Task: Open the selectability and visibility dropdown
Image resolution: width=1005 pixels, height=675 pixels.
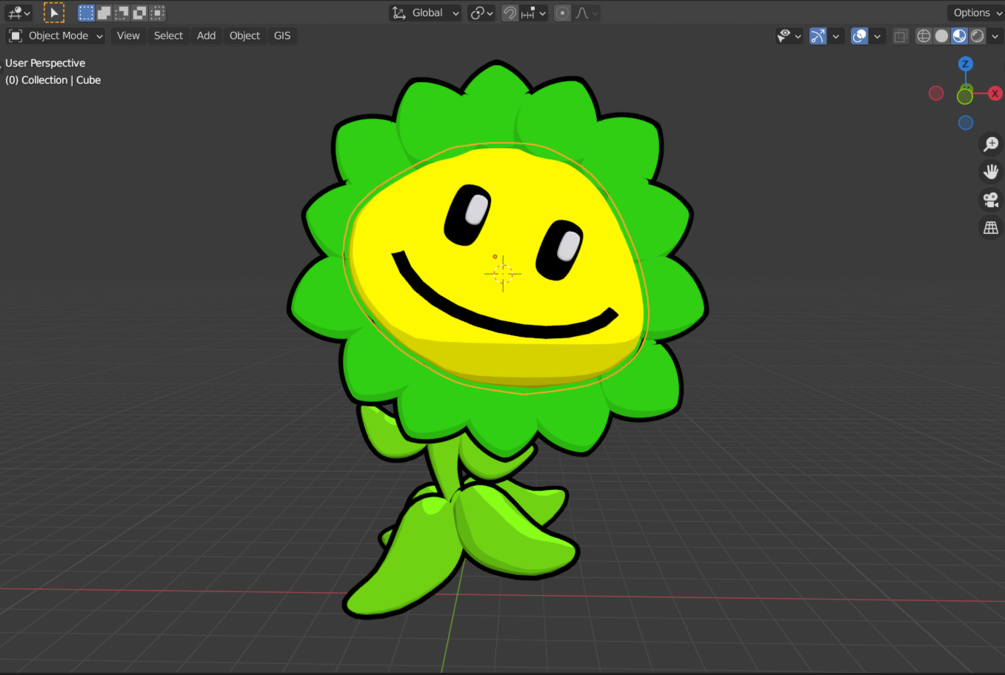Action: point(788,36)
